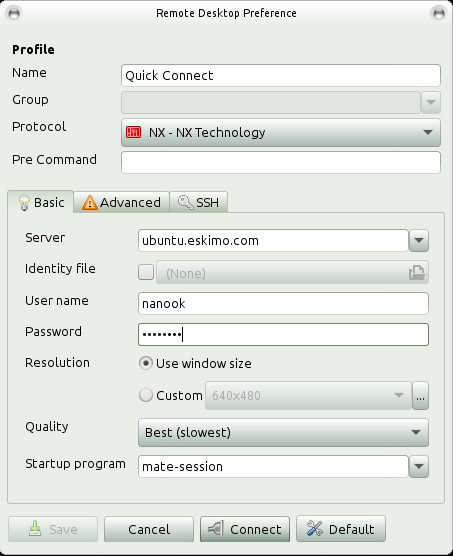Click the tools icon on Default button
This screenshot has height=556, width=453.
(314, 529)
